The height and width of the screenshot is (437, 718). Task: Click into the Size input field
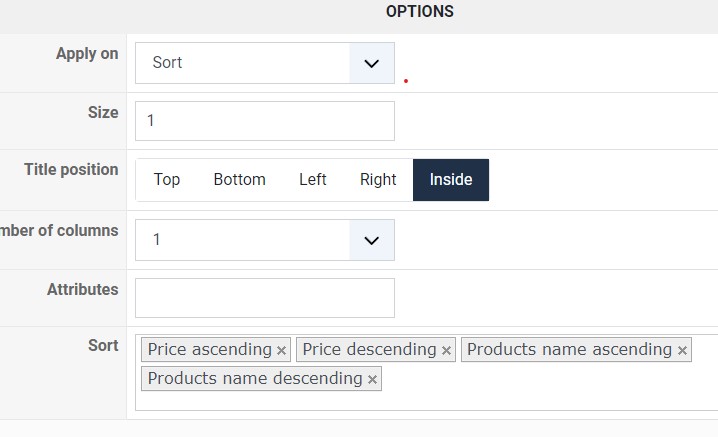(264, 121)
